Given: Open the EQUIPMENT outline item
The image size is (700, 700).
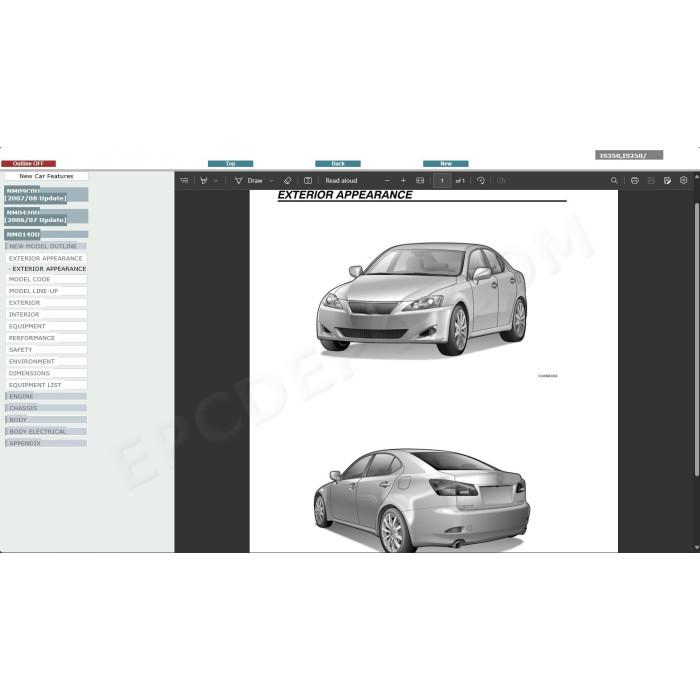Looking at the screenshot, I should (46, 326).
